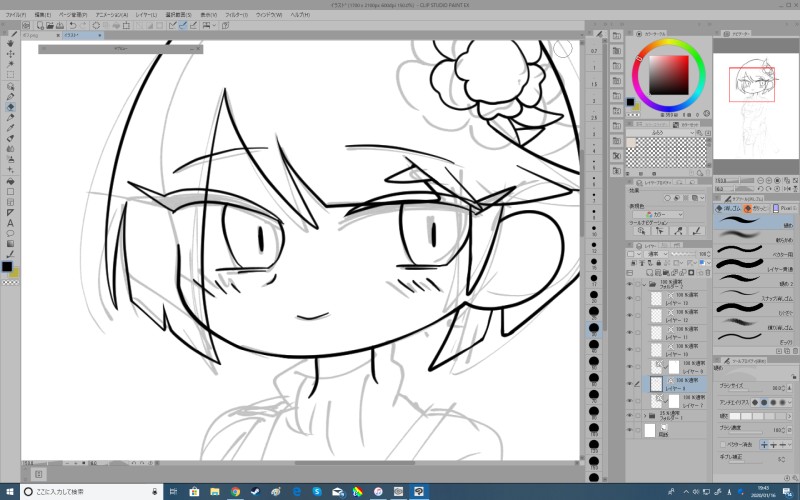The image size is (800, 500).
Task: Select the Text tool
Action: coord(10,223)
